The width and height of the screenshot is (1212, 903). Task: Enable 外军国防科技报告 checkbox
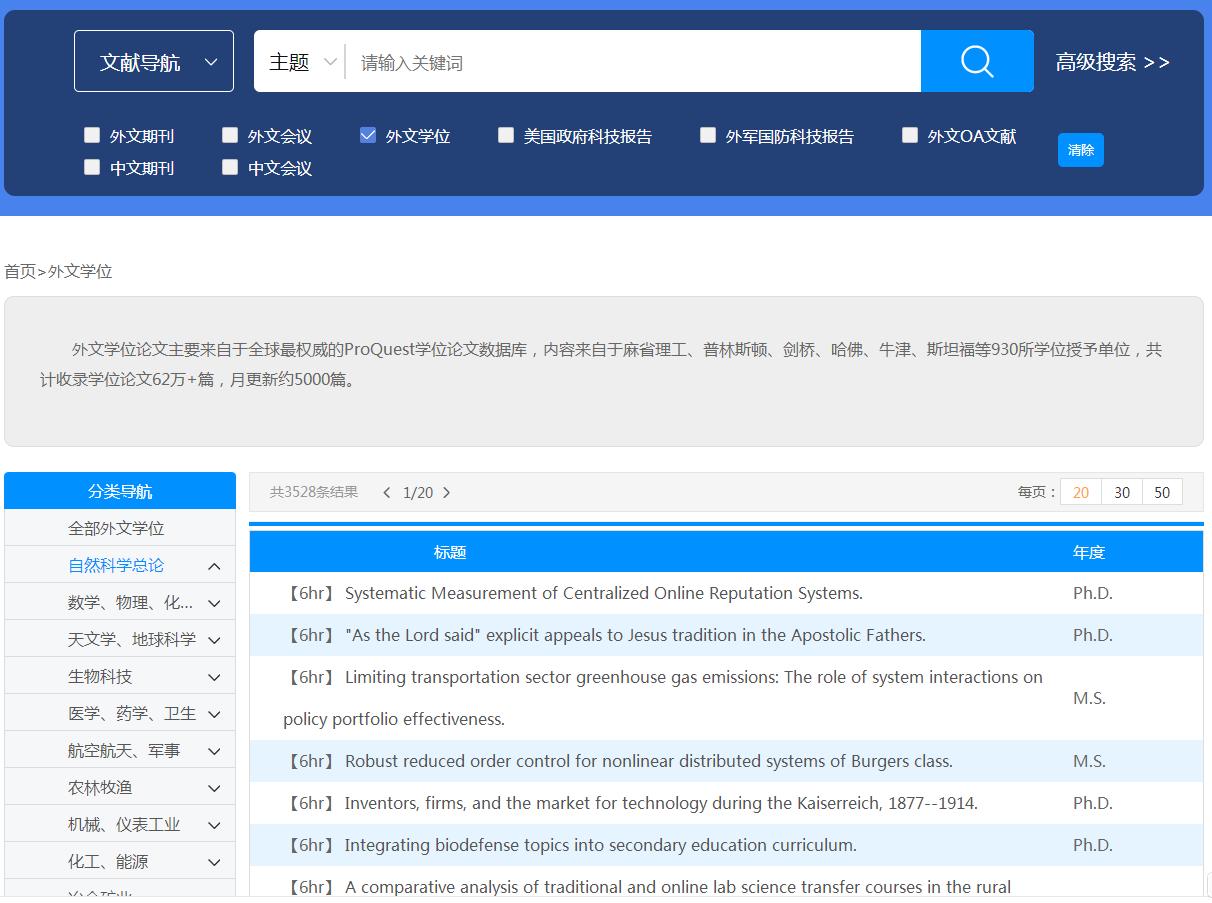point(708,135)
